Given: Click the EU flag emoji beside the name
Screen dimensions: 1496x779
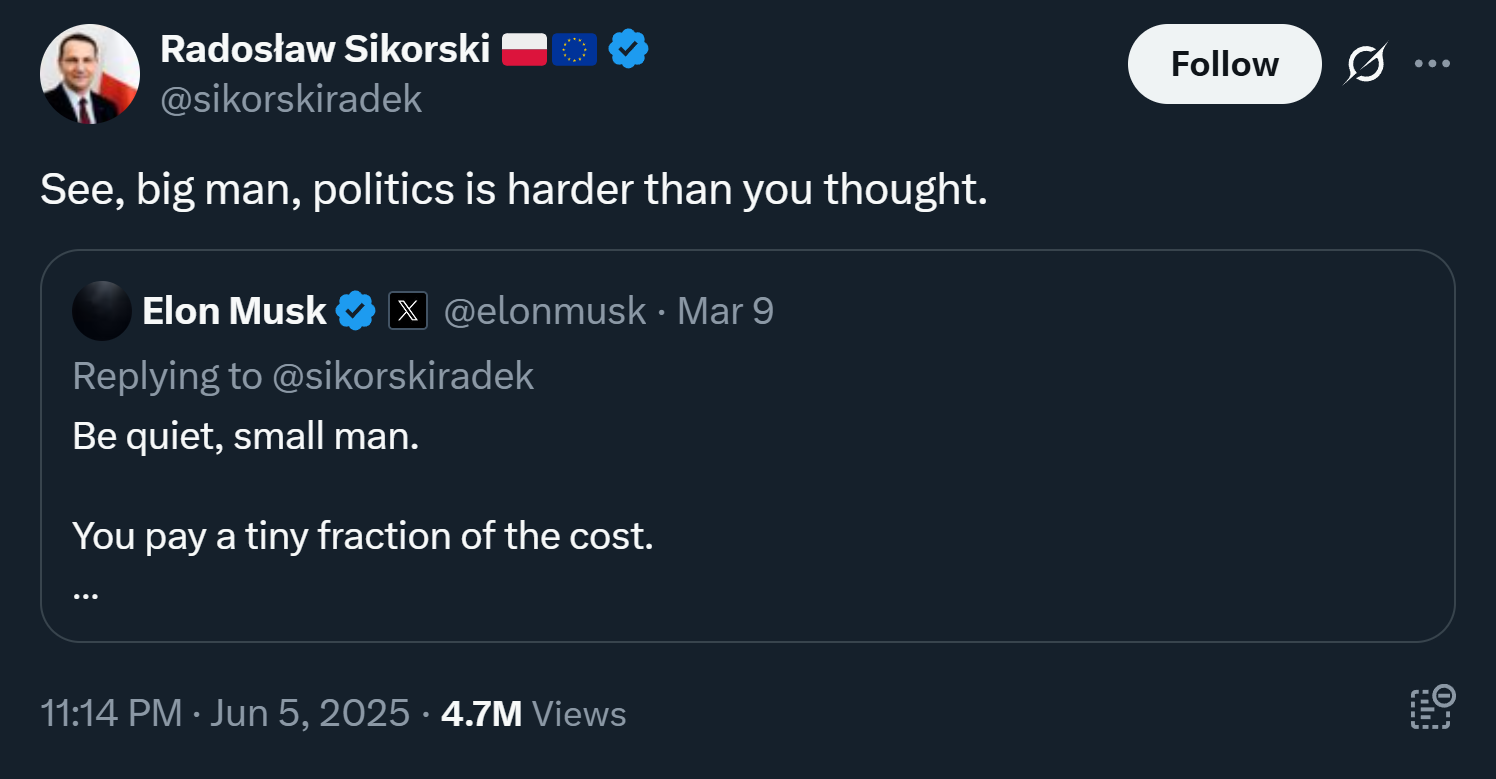Looking at the screenshot, I should coord(574,49).
